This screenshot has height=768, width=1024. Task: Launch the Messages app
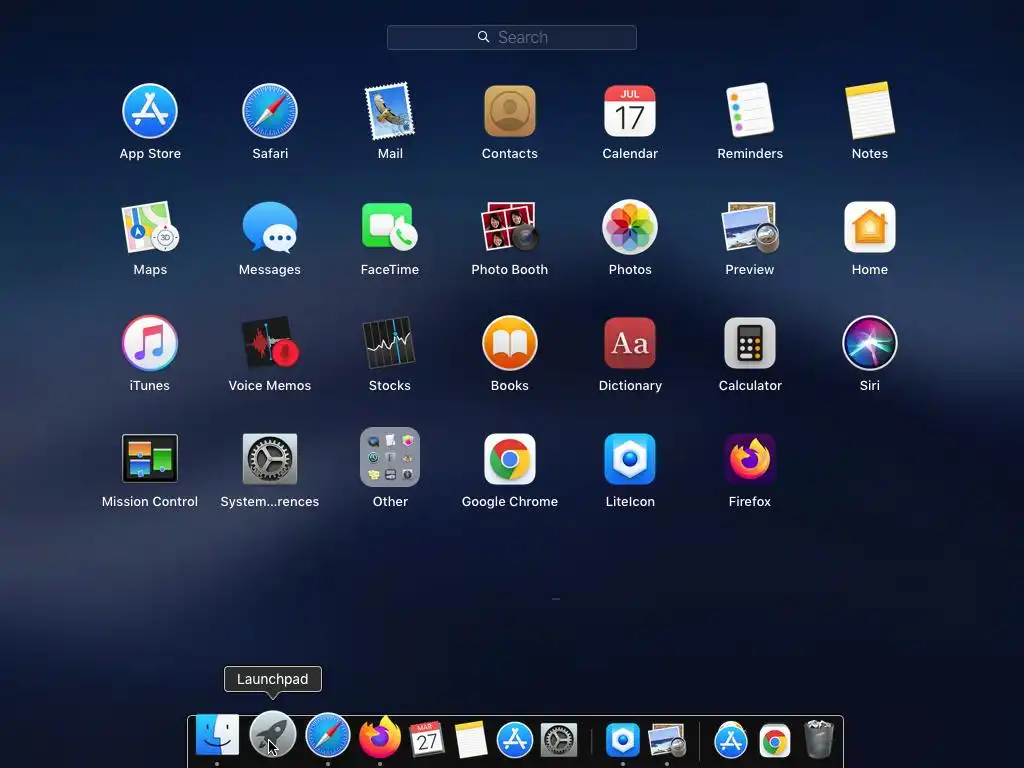[270, 227]
